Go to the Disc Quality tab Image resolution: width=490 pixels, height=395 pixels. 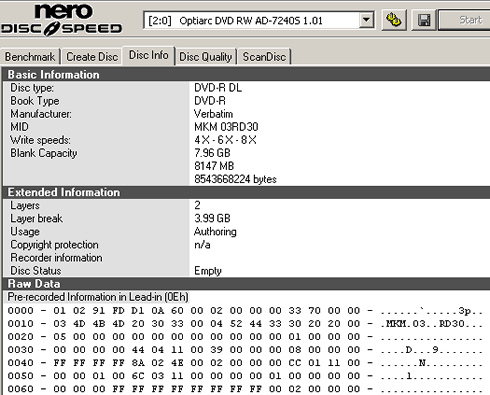coord(205,57)
